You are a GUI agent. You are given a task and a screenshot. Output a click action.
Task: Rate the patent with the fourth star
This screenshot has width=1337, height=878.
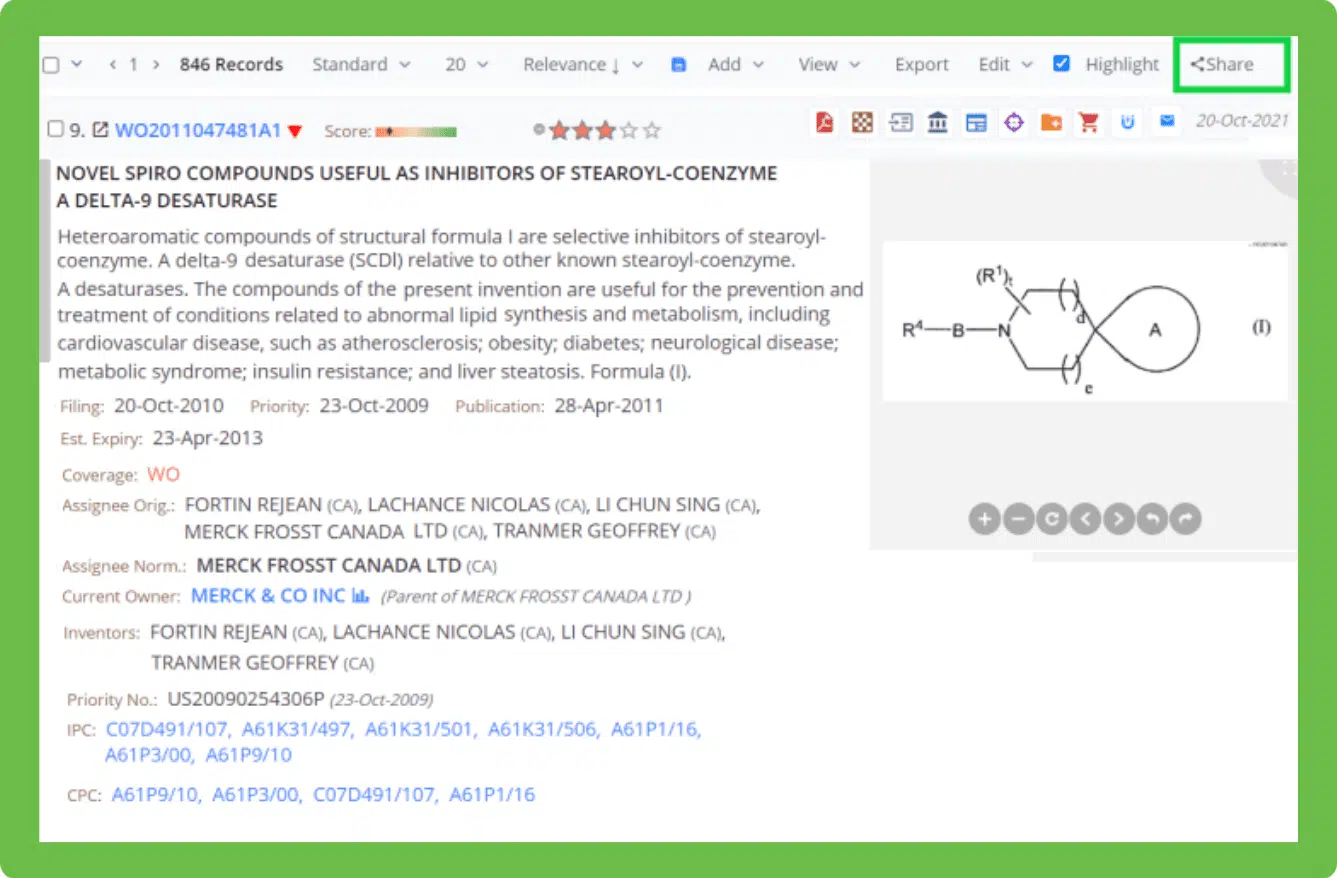[628, 130]
